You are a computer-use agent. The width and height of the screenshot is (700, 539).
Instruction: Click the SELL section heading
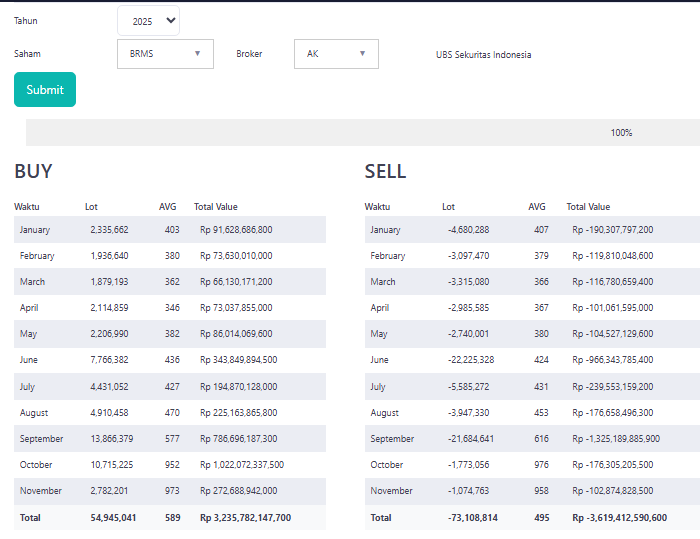pyautogui.click(x=385, y=171)
